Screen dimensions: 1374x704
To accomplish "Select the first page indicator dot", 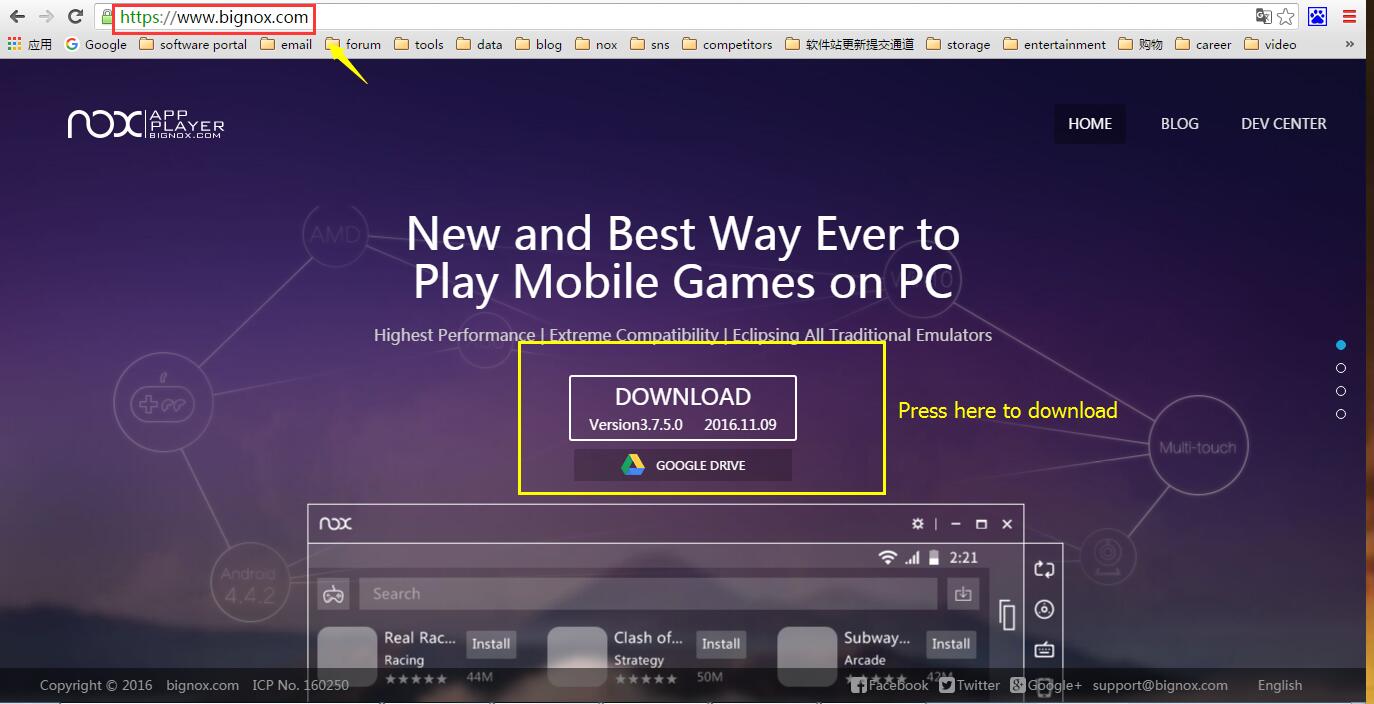I will pyautogui.click(x=1341, y=345).
